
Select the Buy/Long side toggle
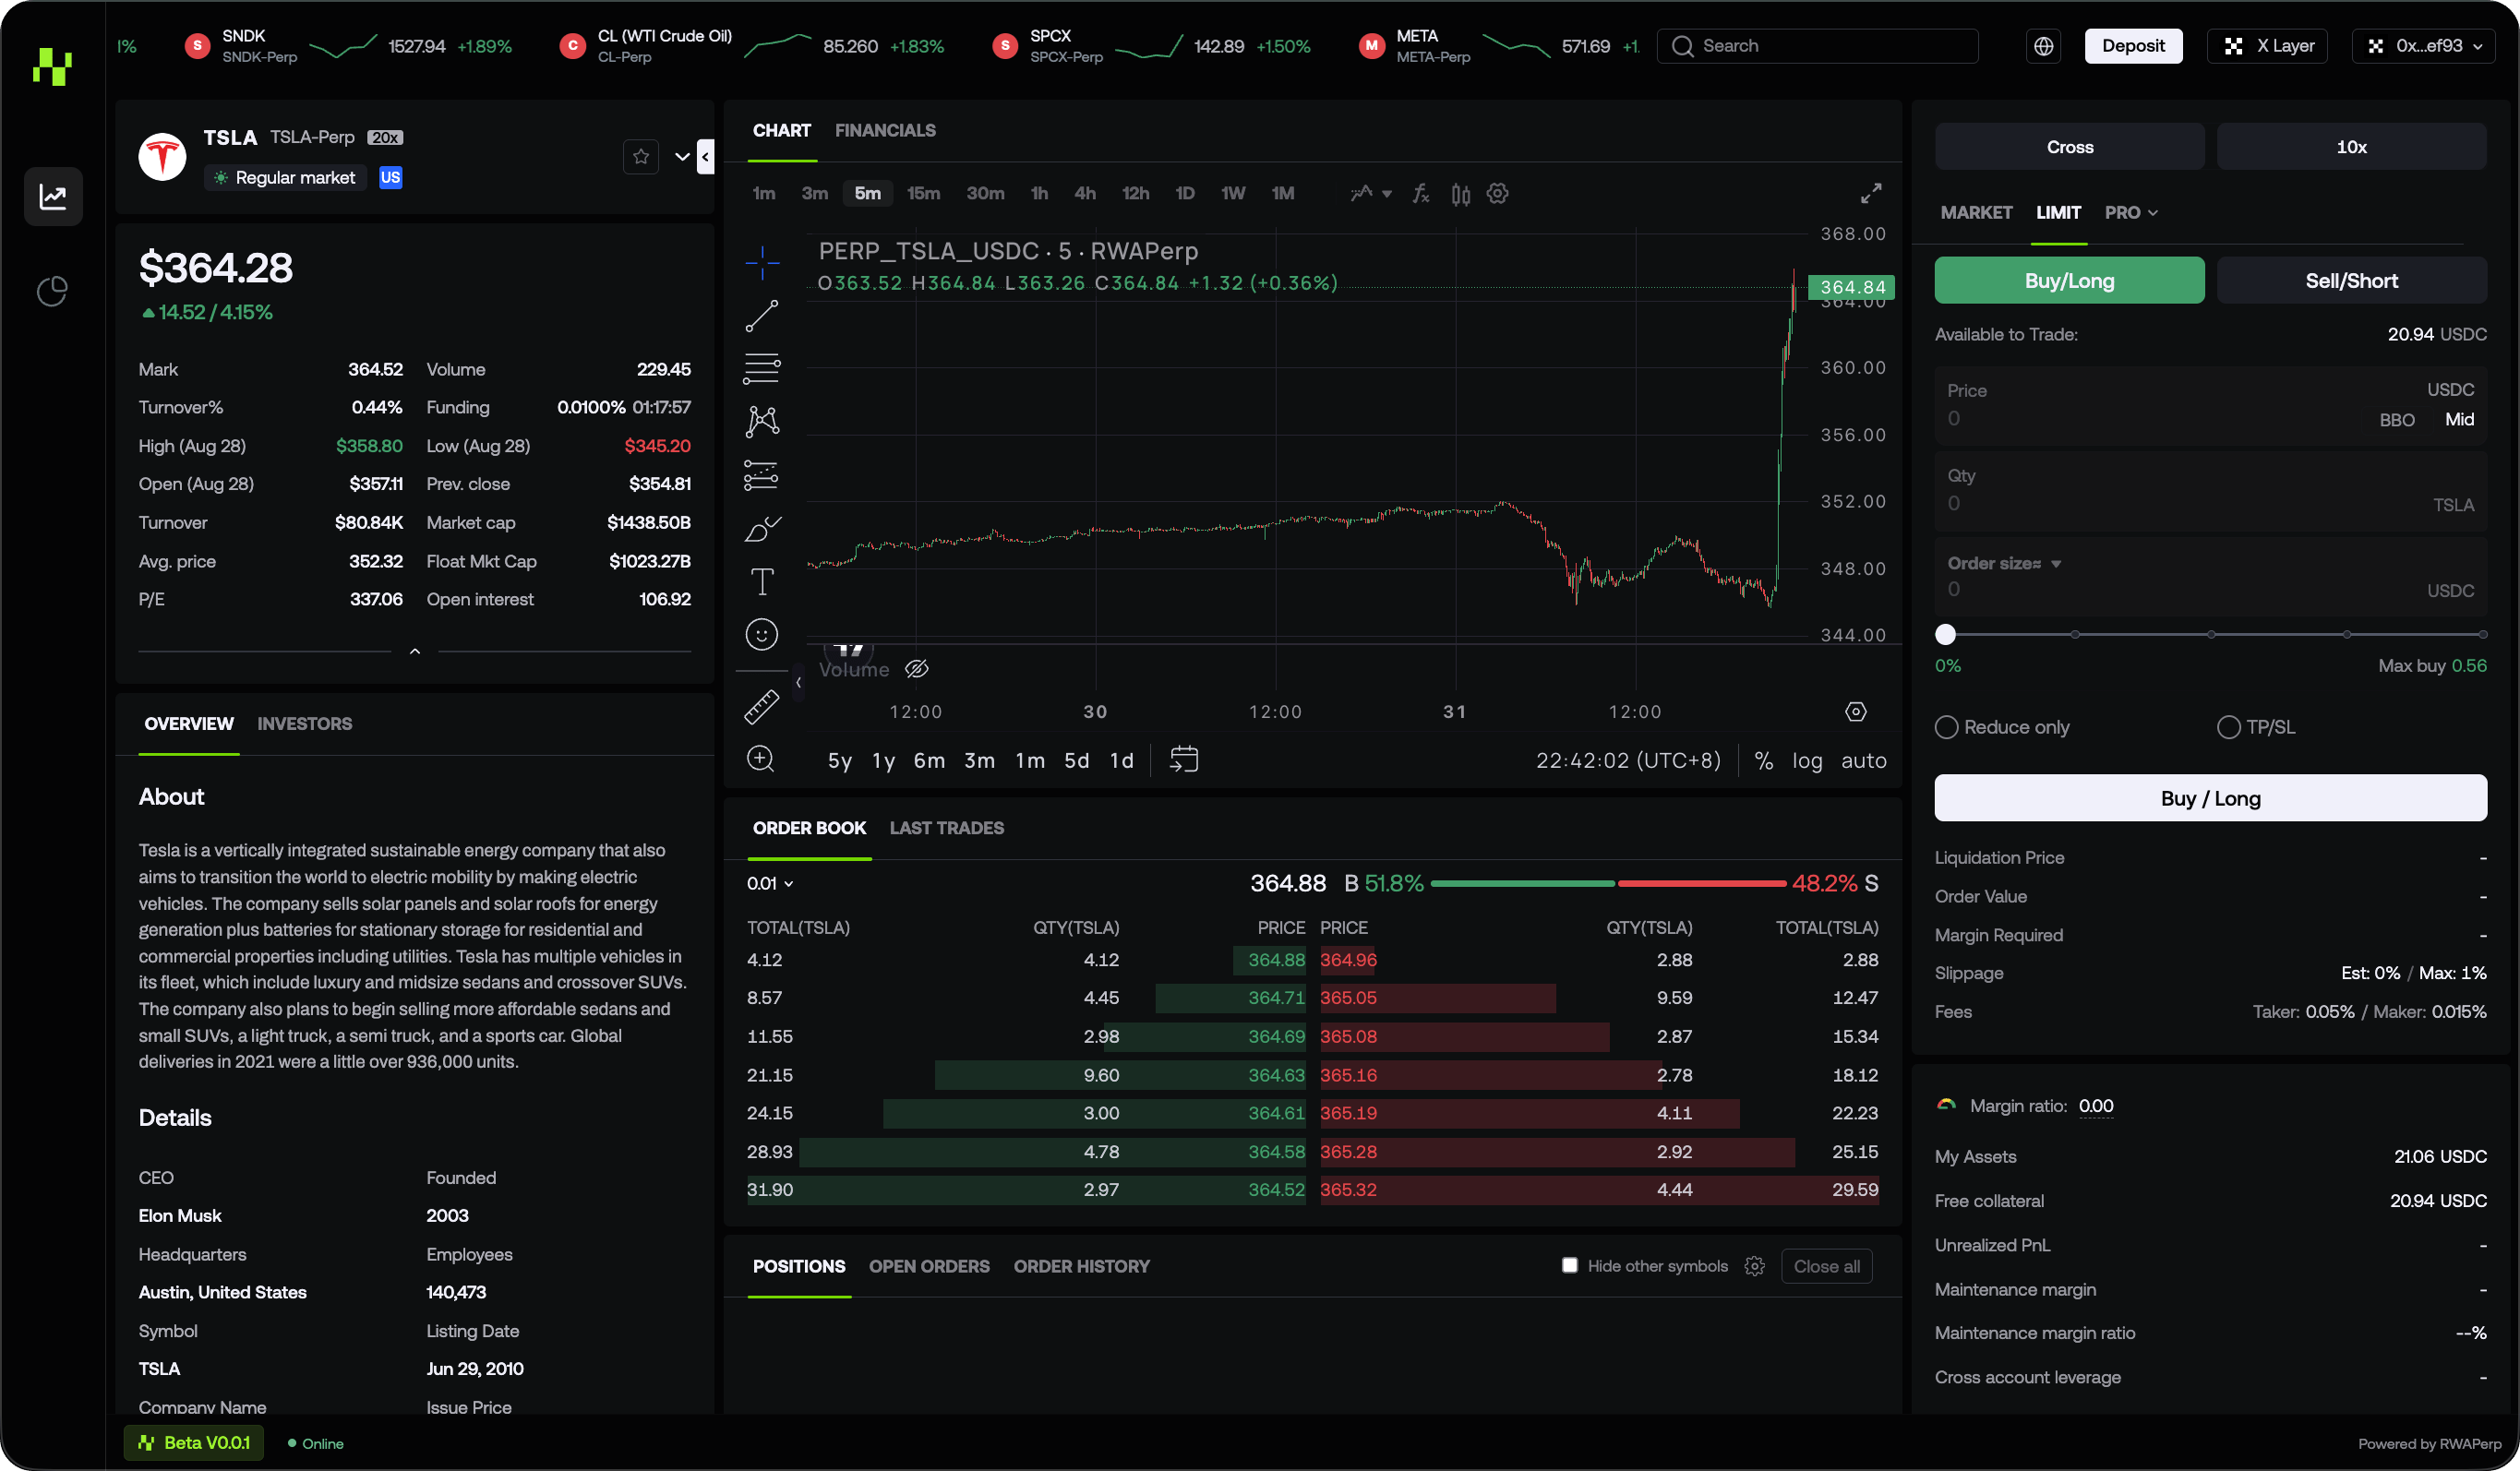pyautogui.click(x=2069, y=281)
